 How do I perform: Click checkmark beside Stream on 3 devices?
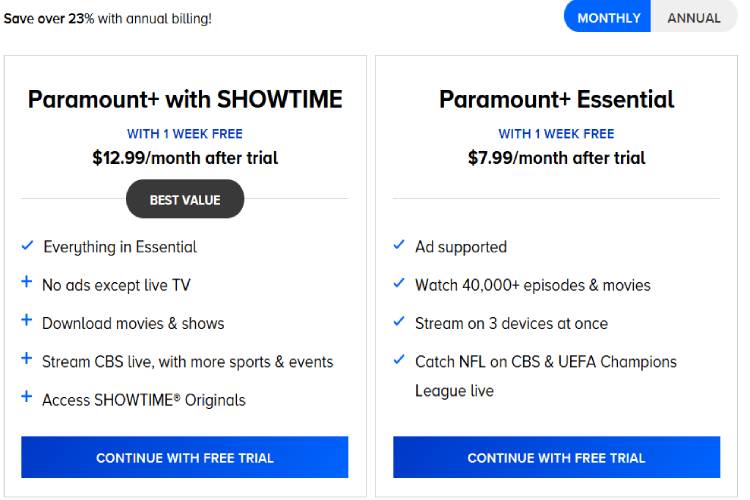[399, 322]
